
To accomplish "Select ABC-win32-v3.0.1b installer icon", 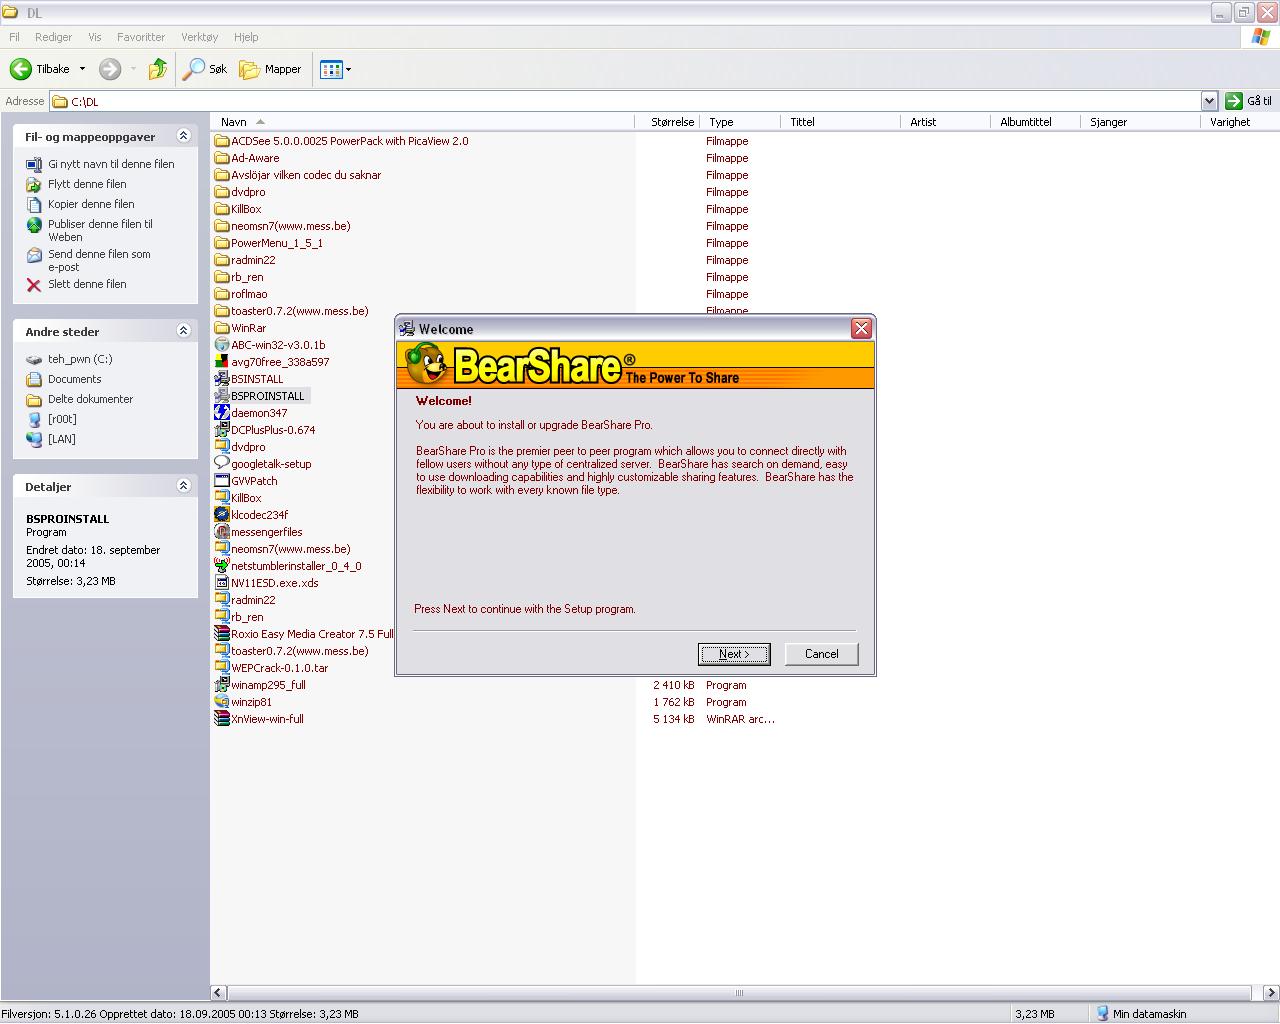I will coord(222,345).
